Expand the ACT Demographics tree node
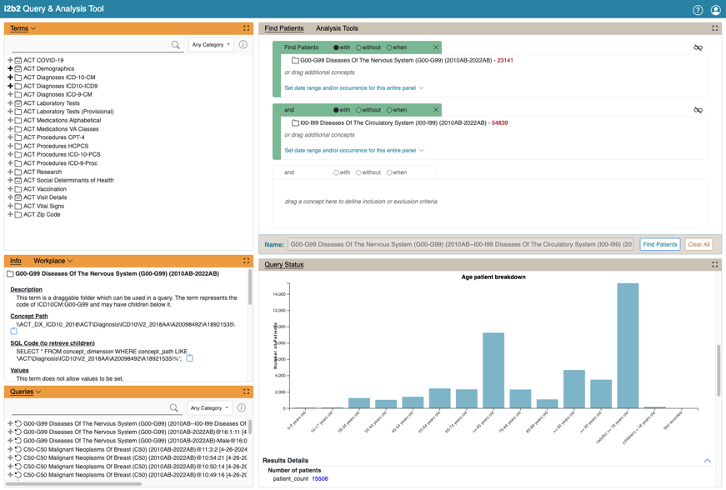Viewport: 726px width, 490px height. 10,69
